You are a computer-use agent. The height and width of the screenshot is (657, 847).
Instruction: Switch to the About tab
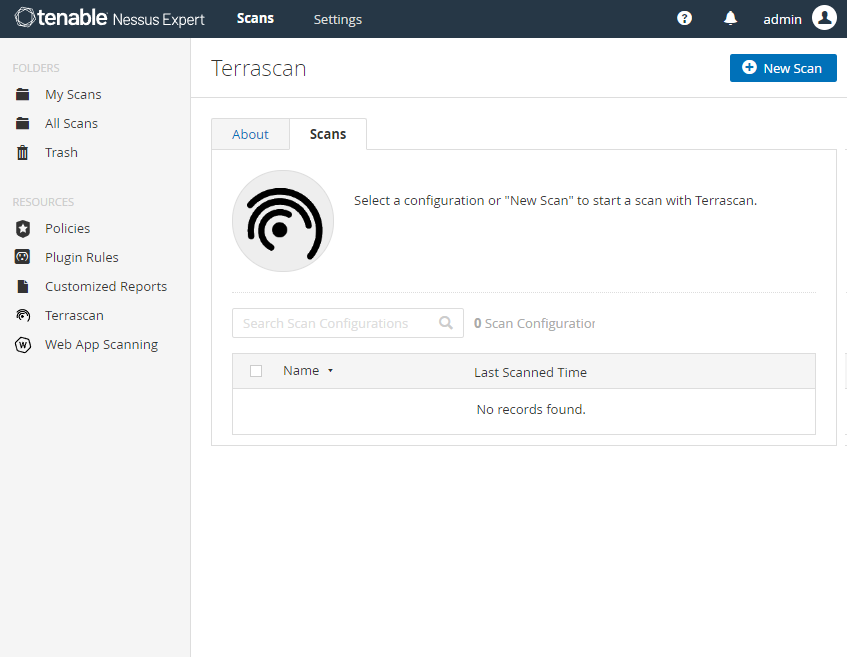coord(250,134)
